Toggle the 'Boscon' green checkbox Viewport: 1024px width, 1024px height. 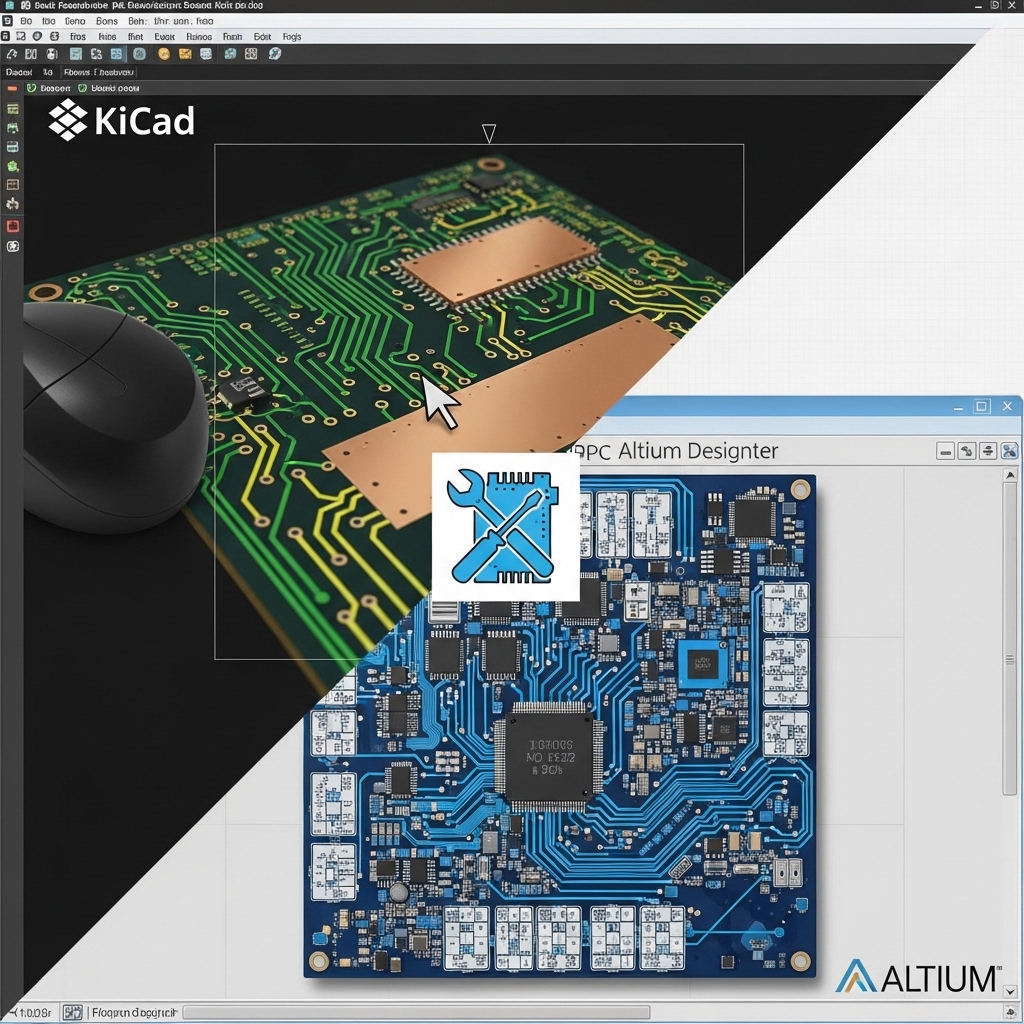pos(31,88)
